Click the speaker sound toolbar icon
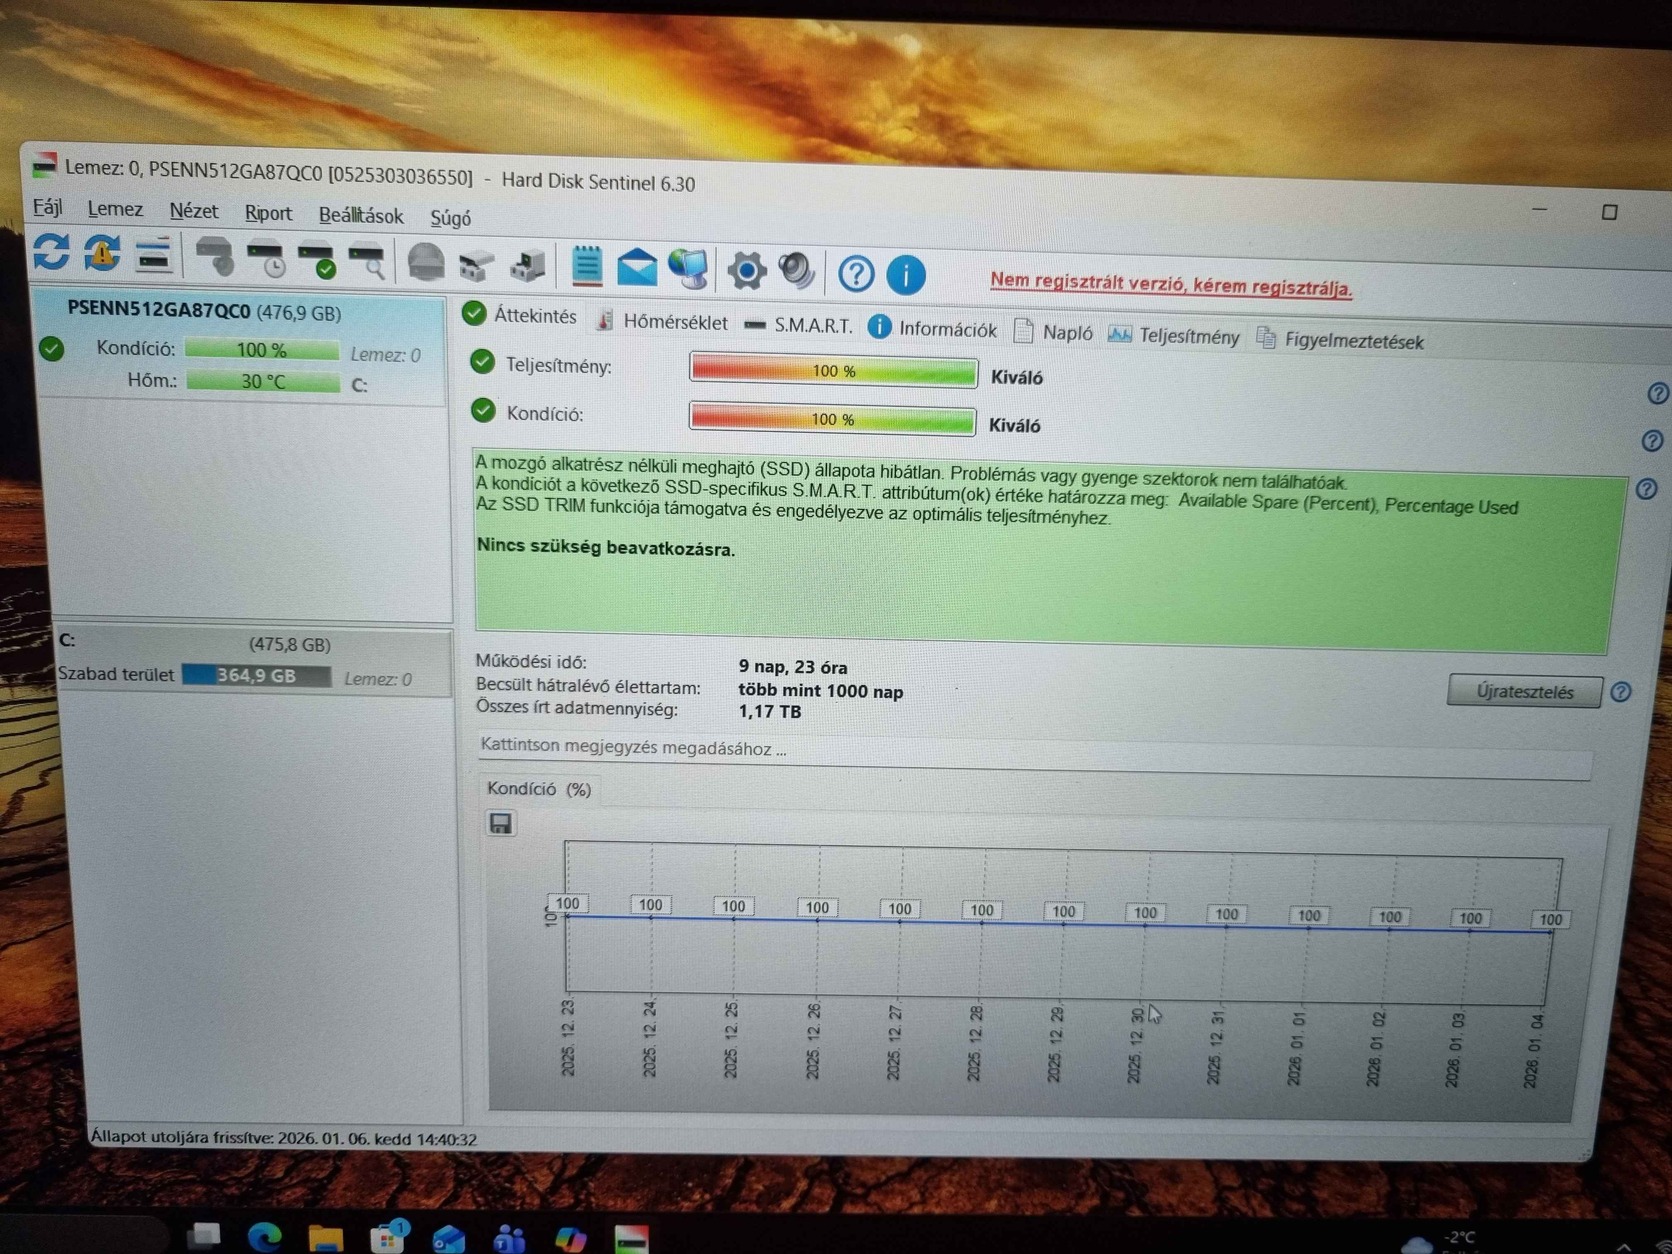Image resolution: width=1672 pixels, height=1254 pixels. (797, 271)
